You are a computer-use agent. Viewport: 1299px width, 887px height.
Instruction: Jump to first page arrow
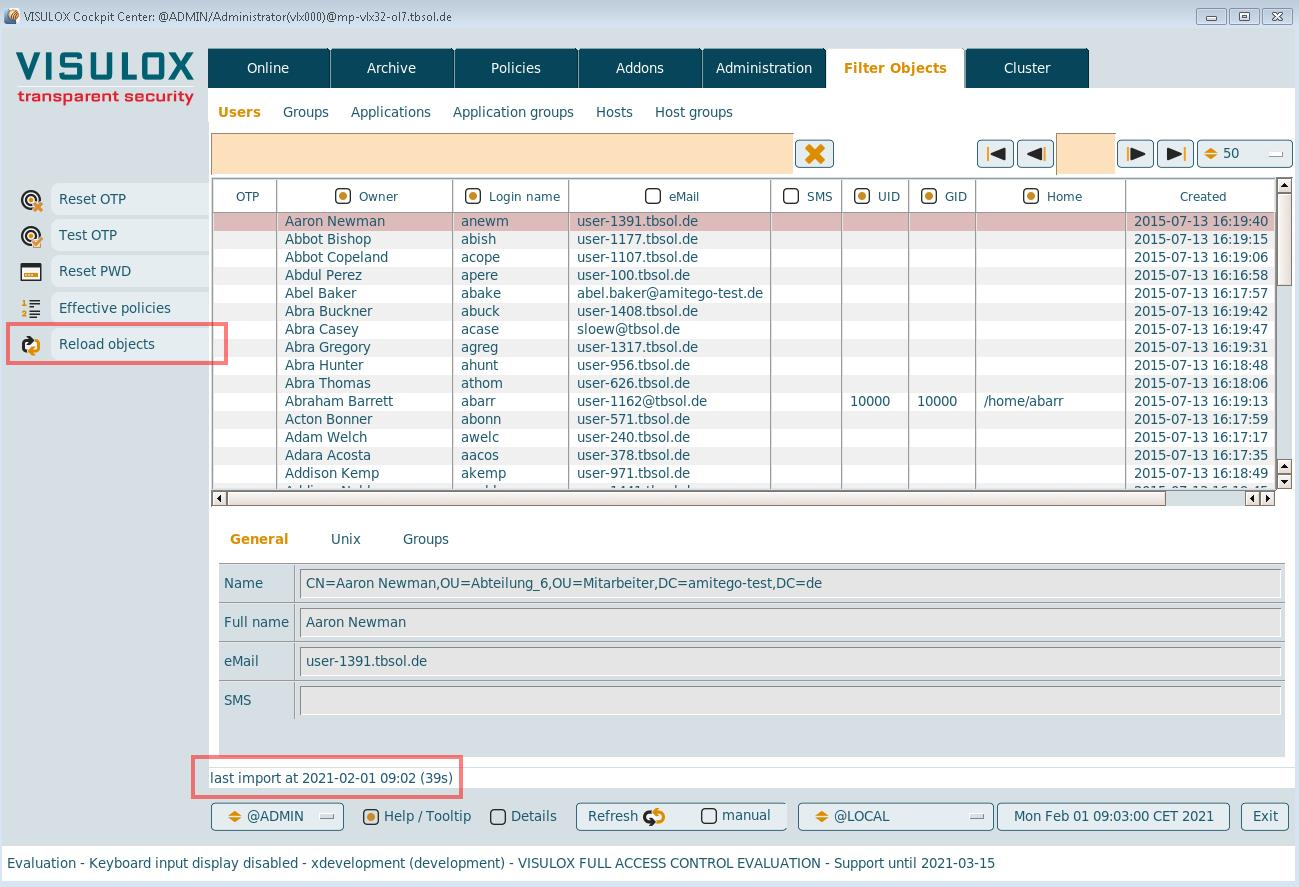(x=995, y=154)
